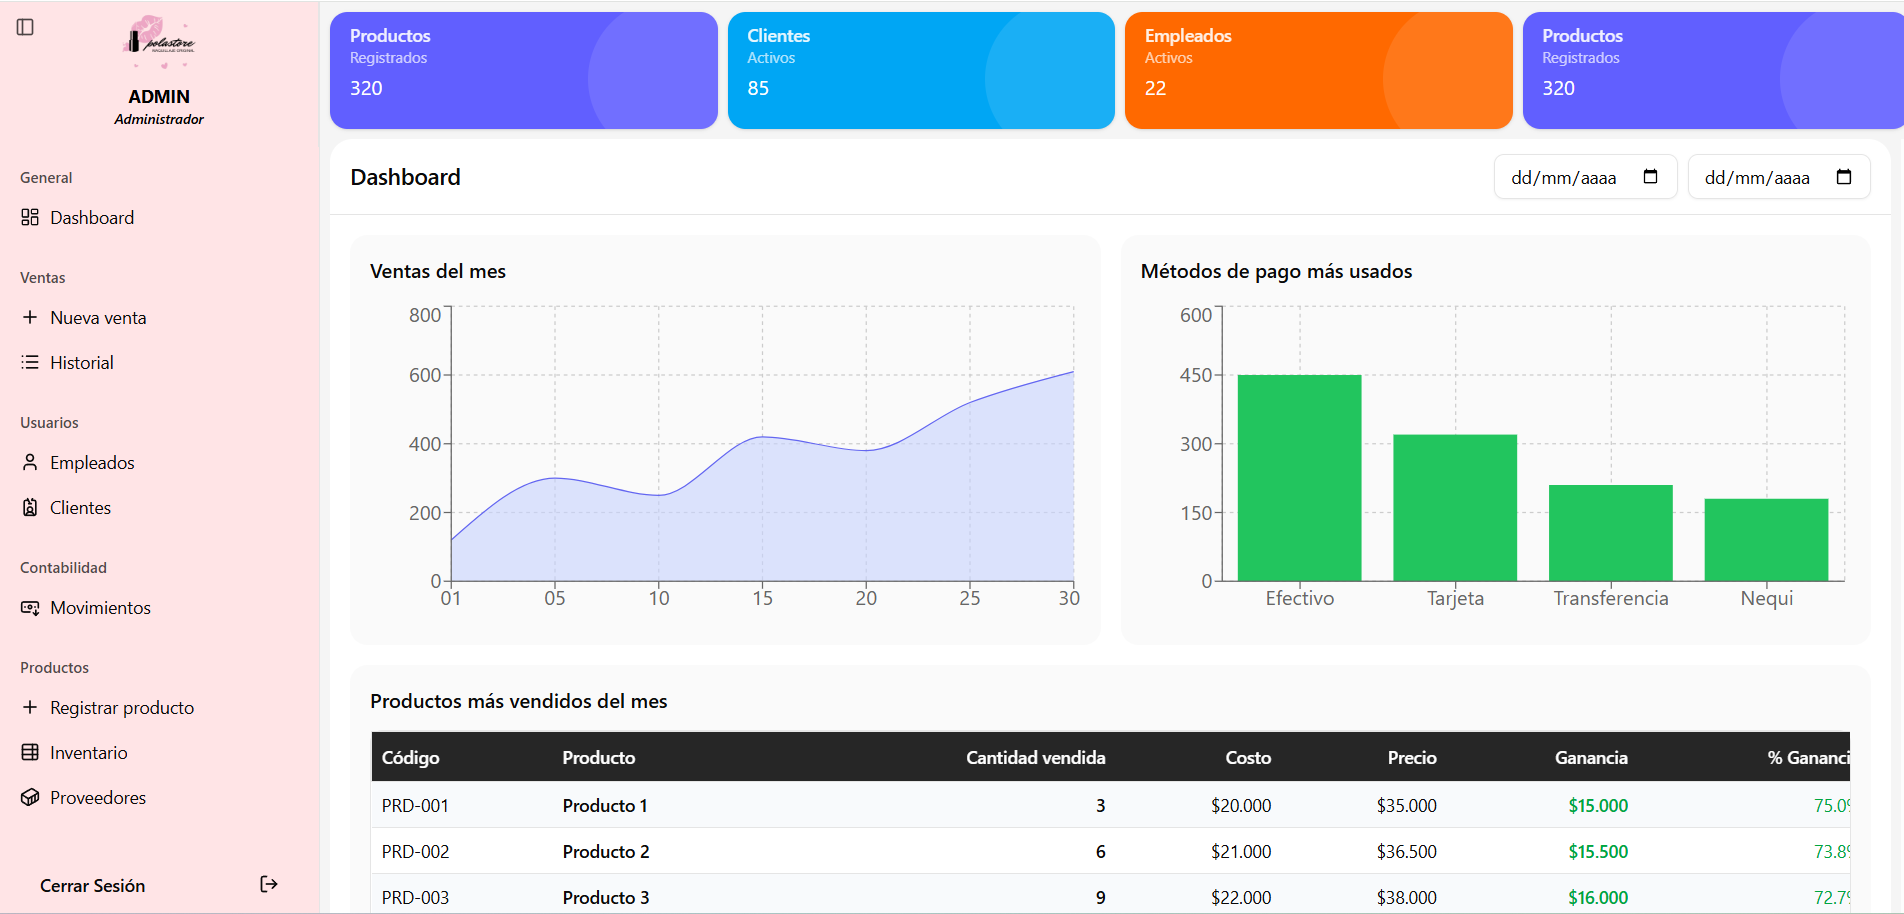Click the Costo column header

click(1248, 757)
